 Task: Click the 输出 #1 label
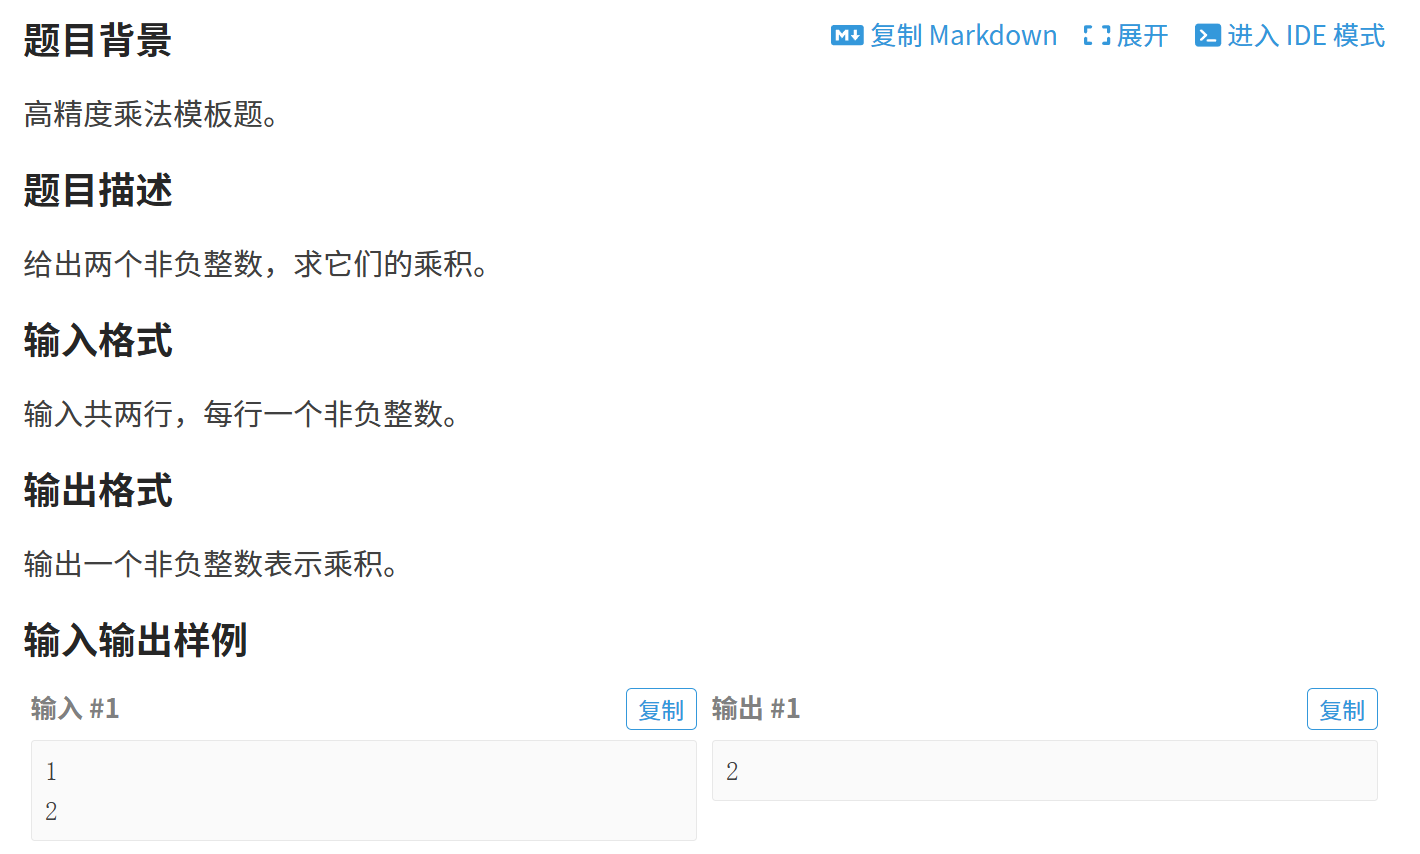756,709
